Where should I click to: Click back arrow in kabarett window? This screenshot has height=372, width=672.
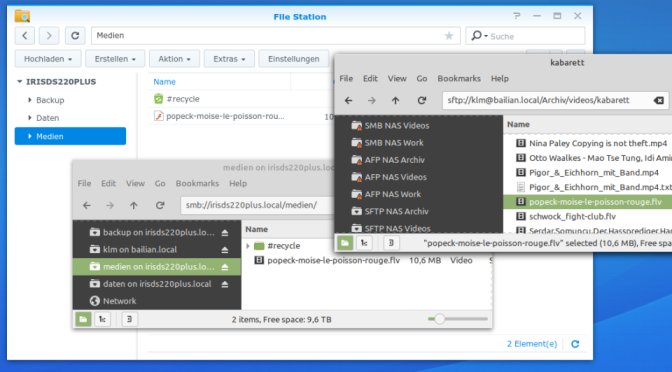(348, 100)
